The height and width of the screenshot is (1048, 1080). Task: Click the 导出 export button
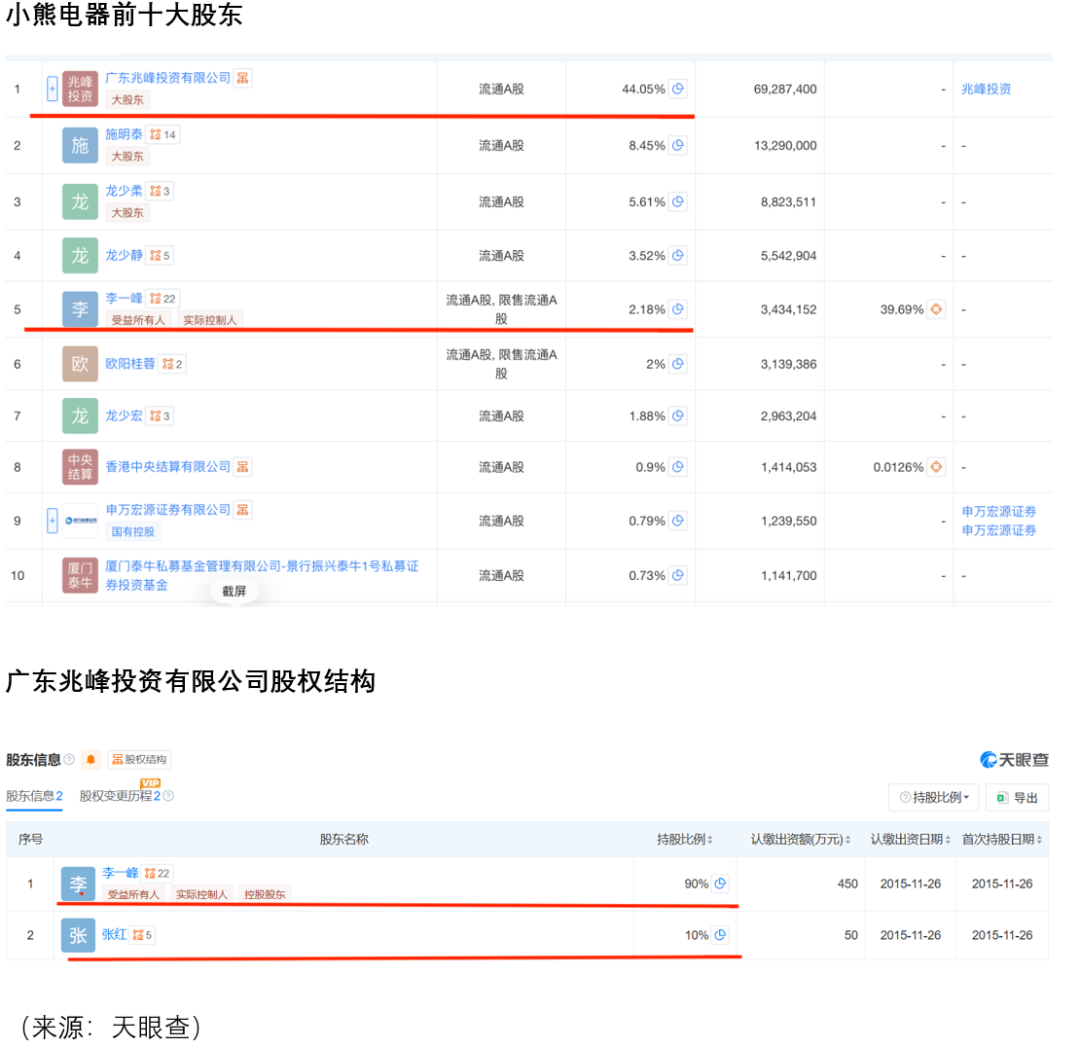1017,797
